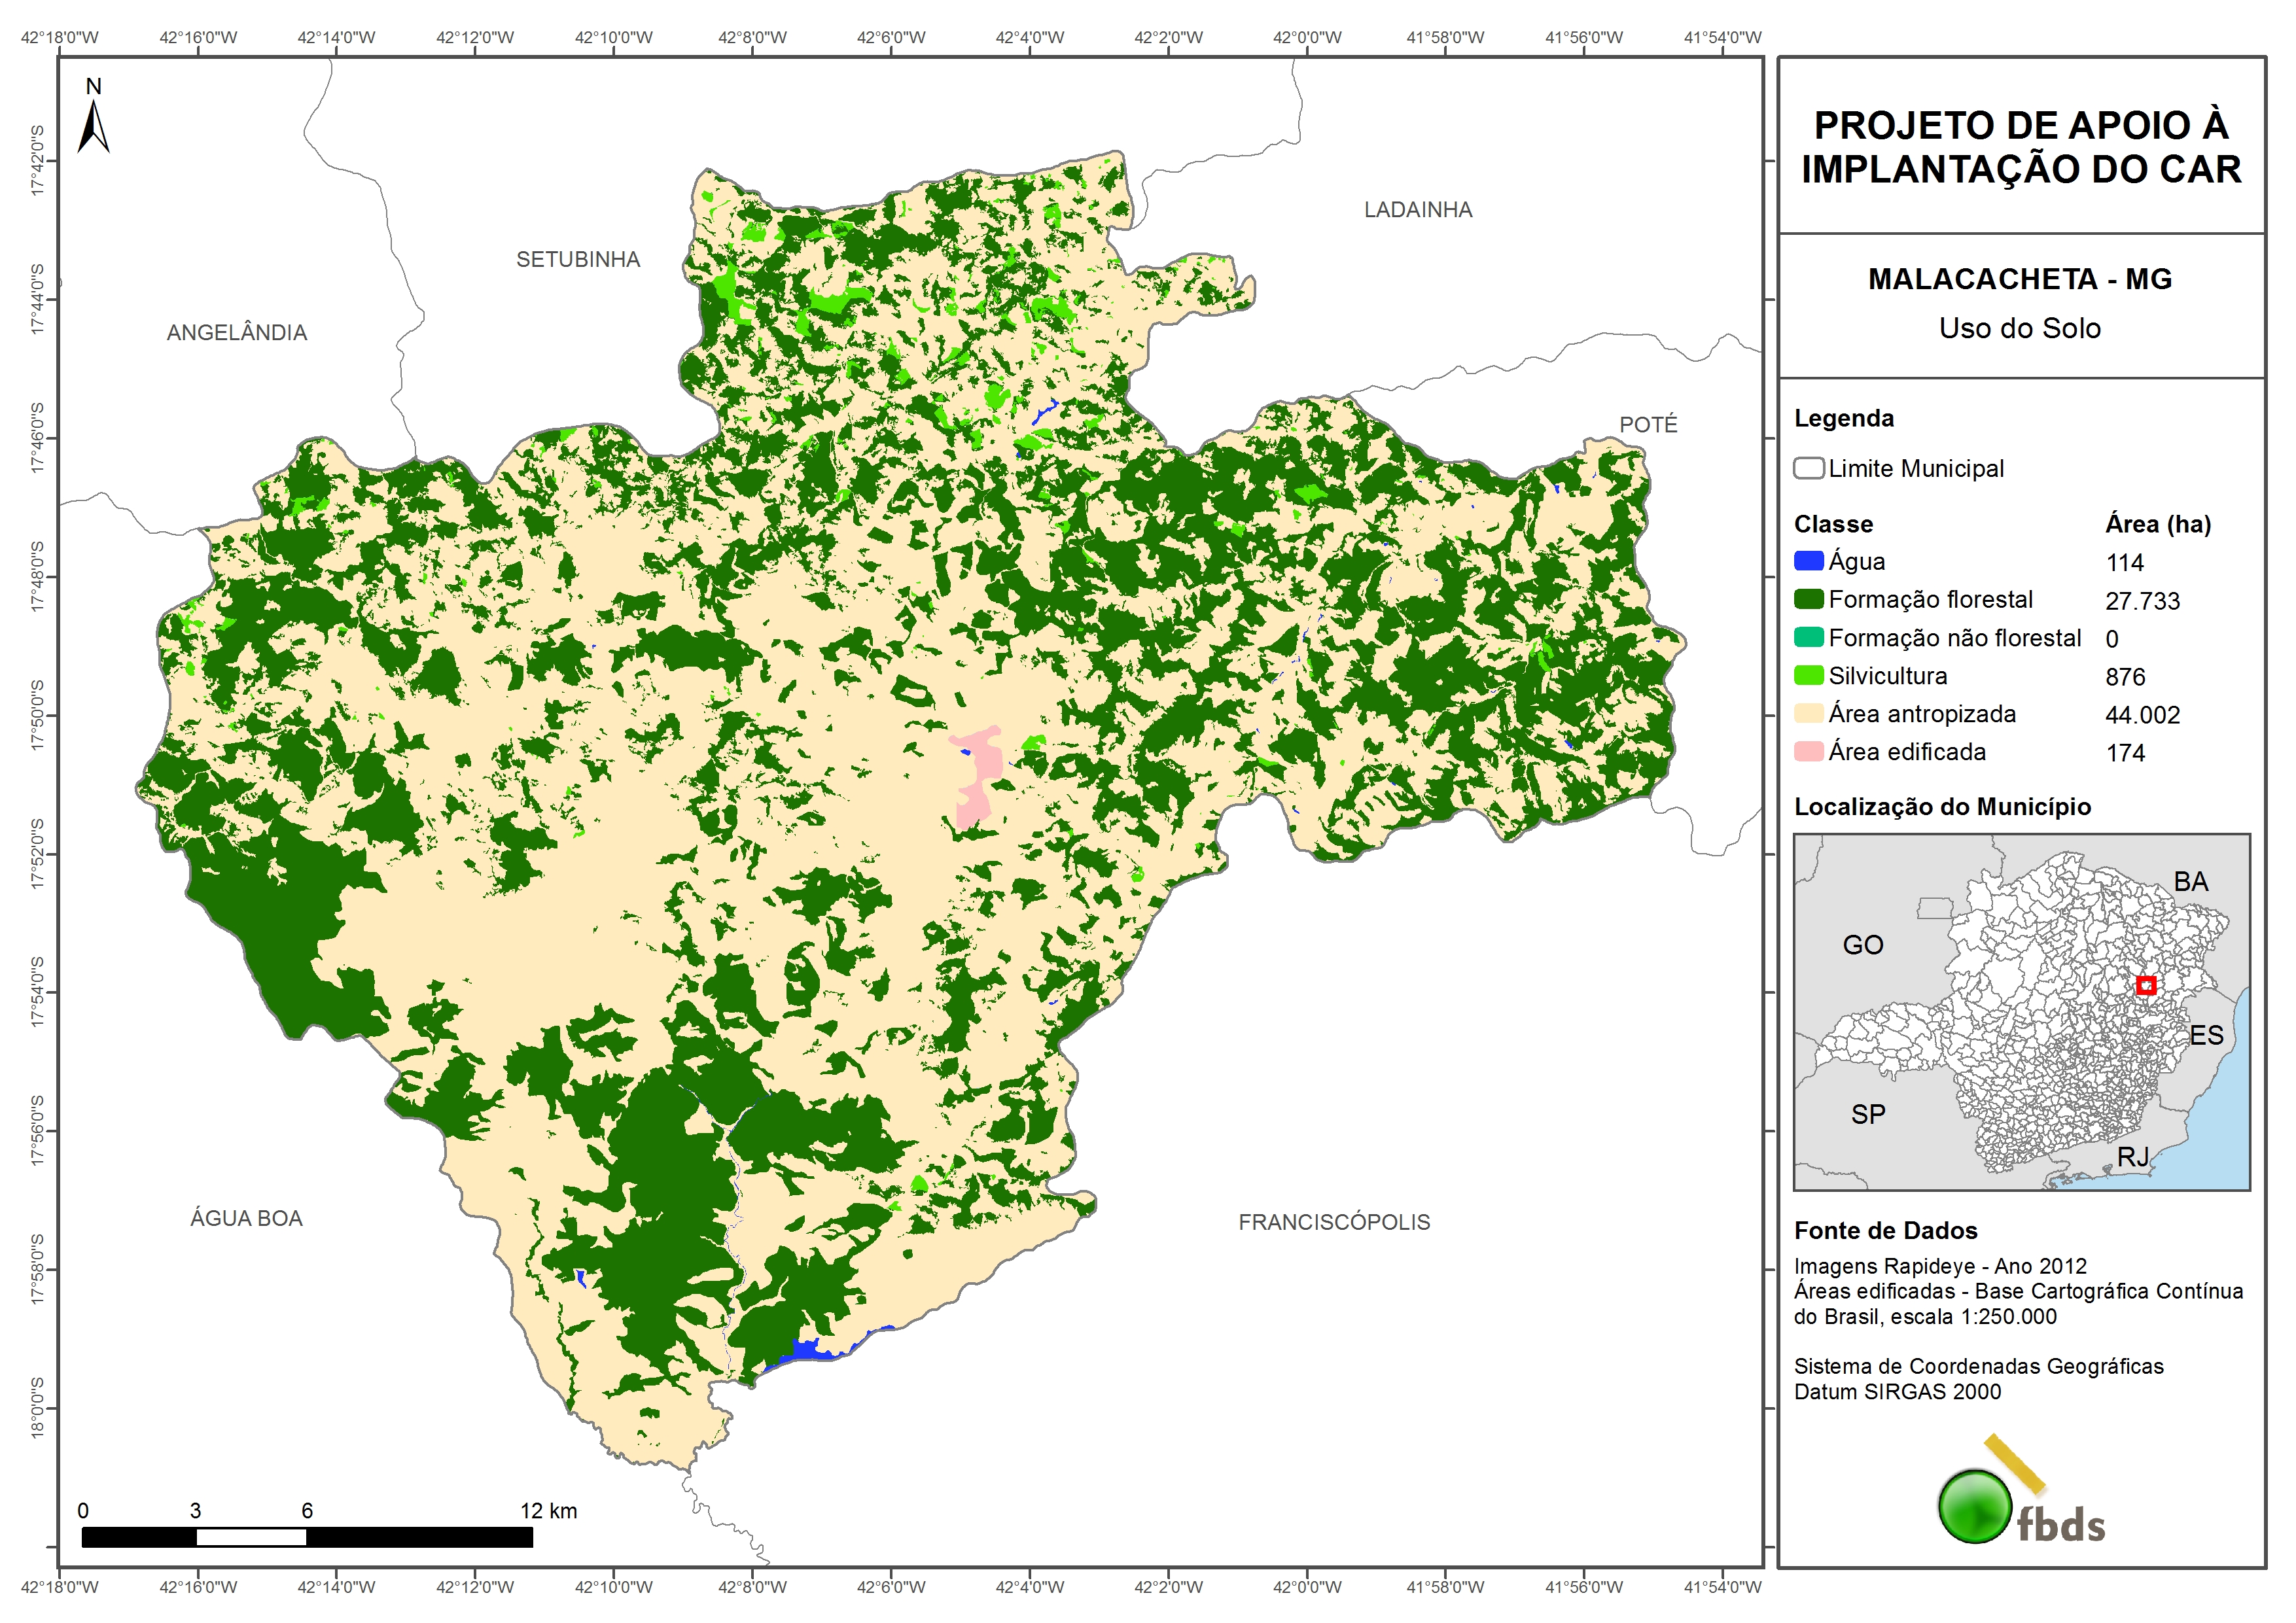Click the LADAINHA municipality label
Screen dimensions: 2296x1623
[x=1418, y=210]
